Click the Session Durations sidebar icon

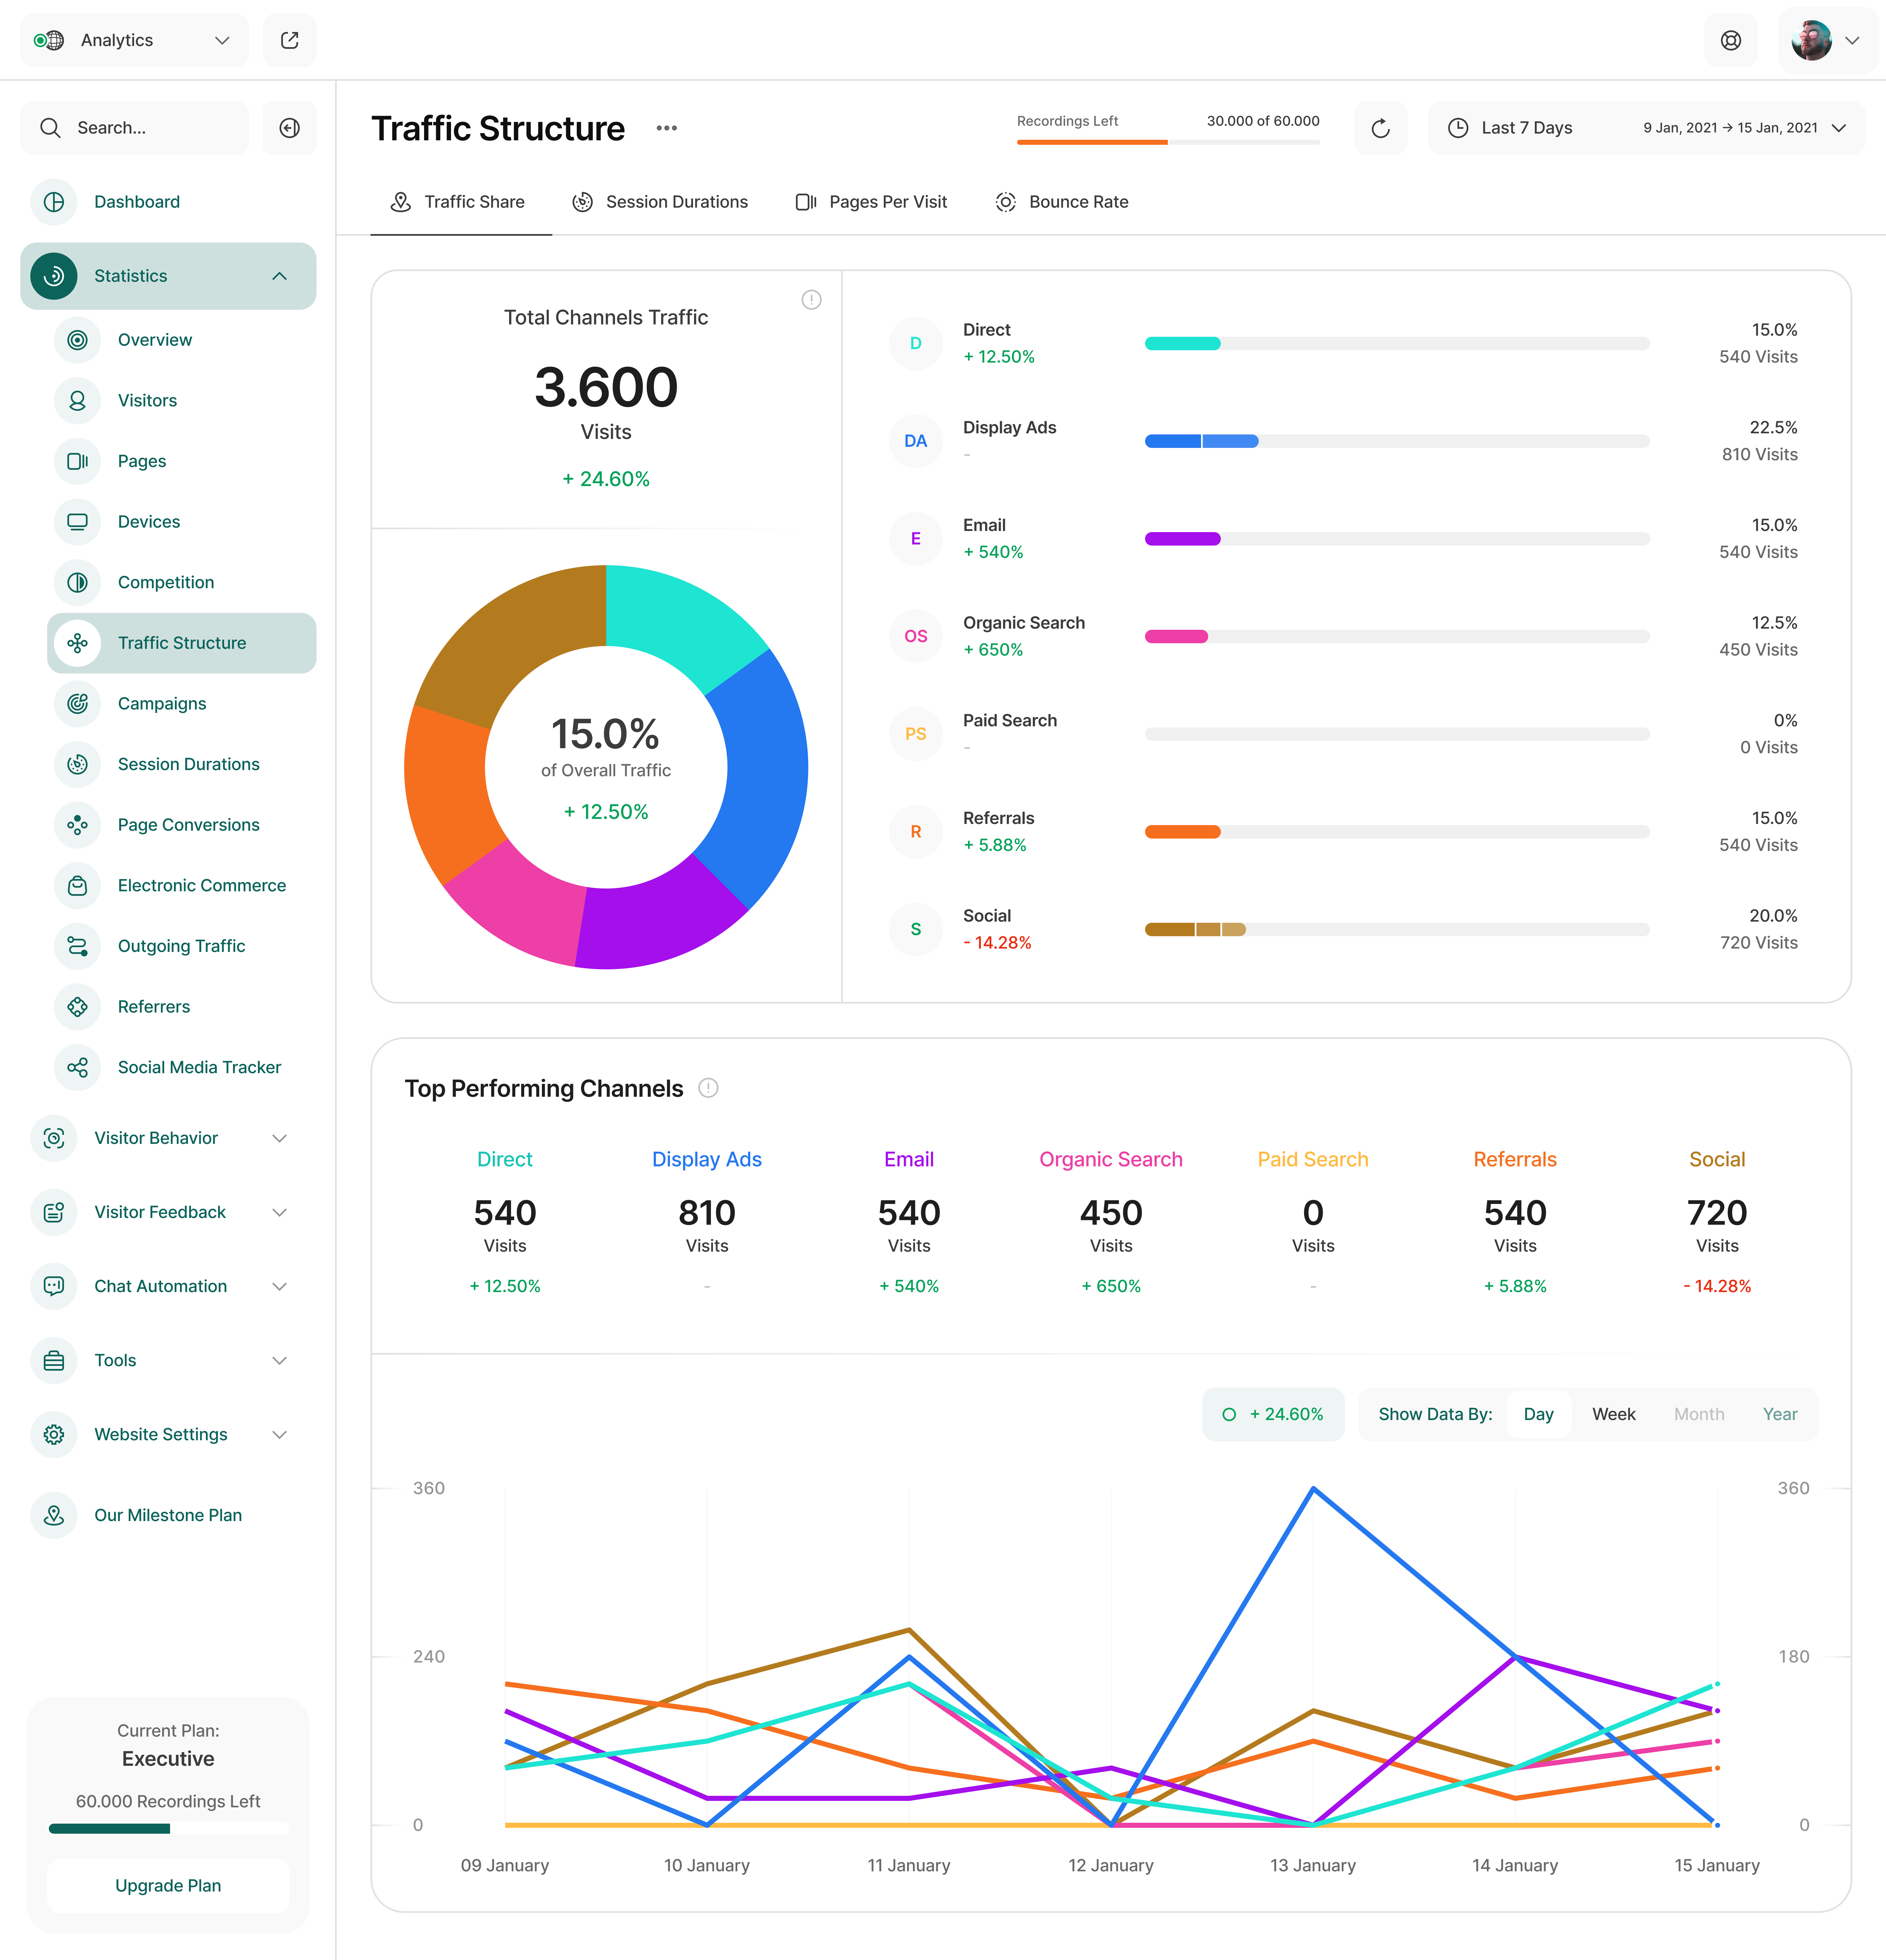77,764
